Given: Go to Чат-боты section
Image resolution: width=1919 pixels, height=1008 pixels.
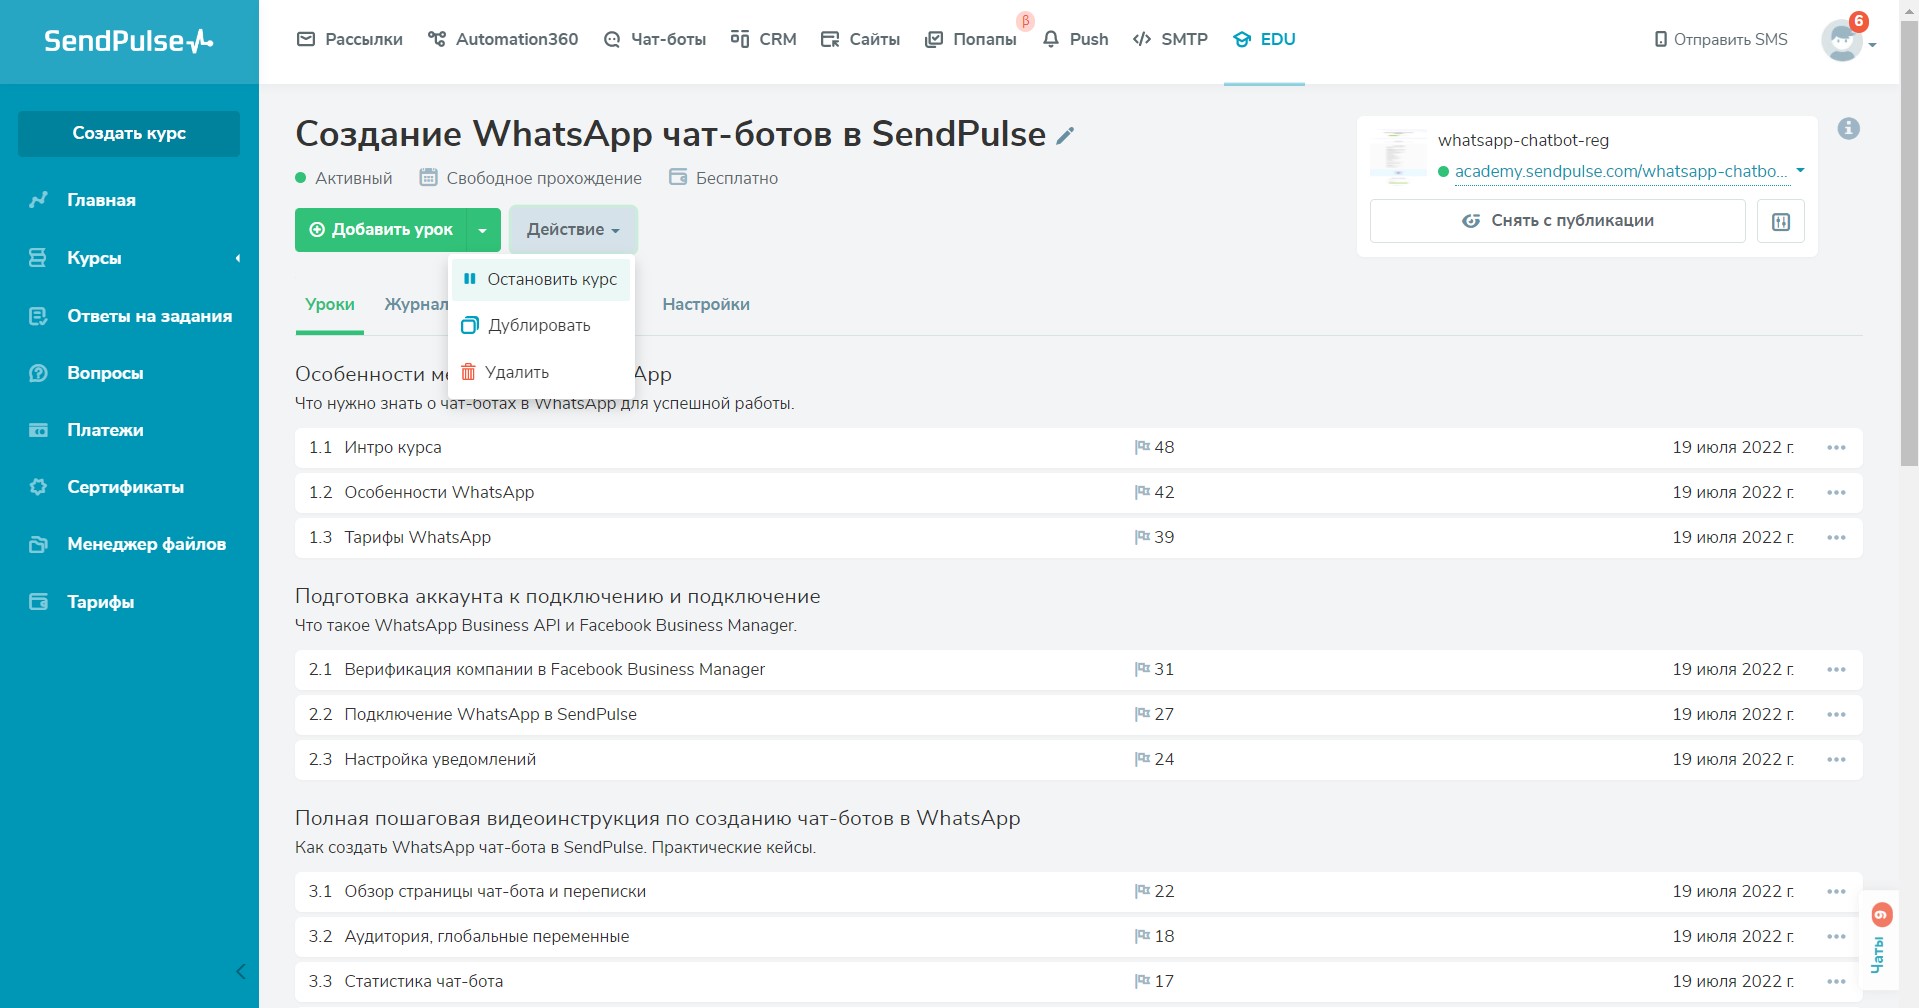Looking at the screenshot, I should (x=655, y=39).
